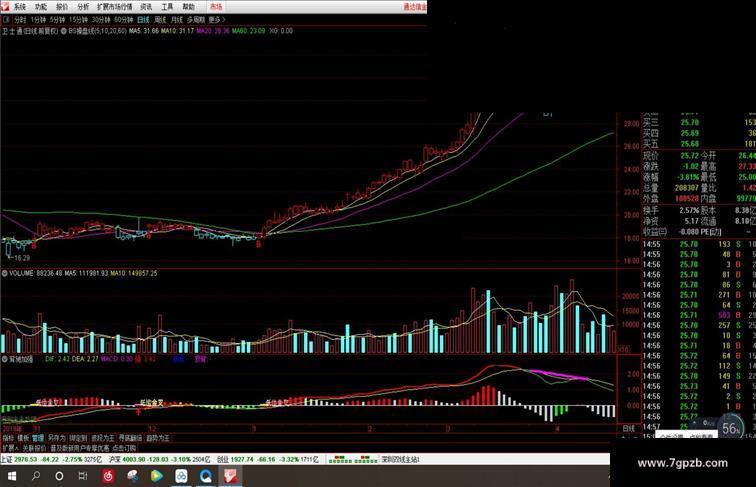Open the 分析 menu
The width and height of the screenshot is (756, 487).
point(83,7)
